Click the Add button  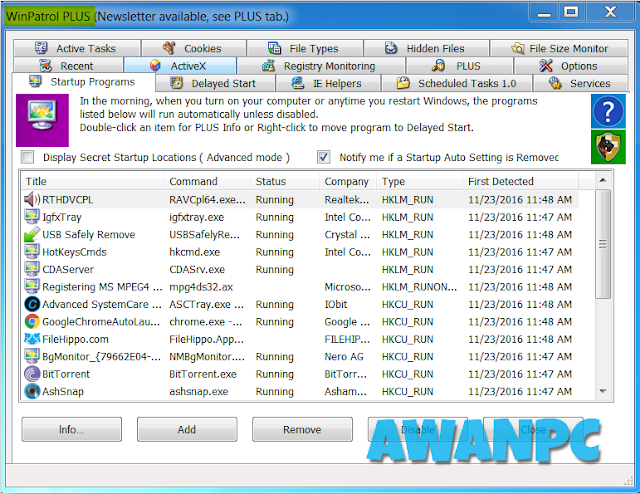(x=187, y=429)
